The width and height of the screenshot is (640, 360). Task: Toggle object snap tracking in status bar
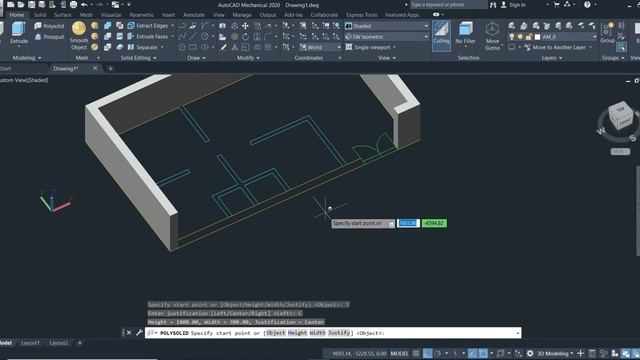(472, 353)
